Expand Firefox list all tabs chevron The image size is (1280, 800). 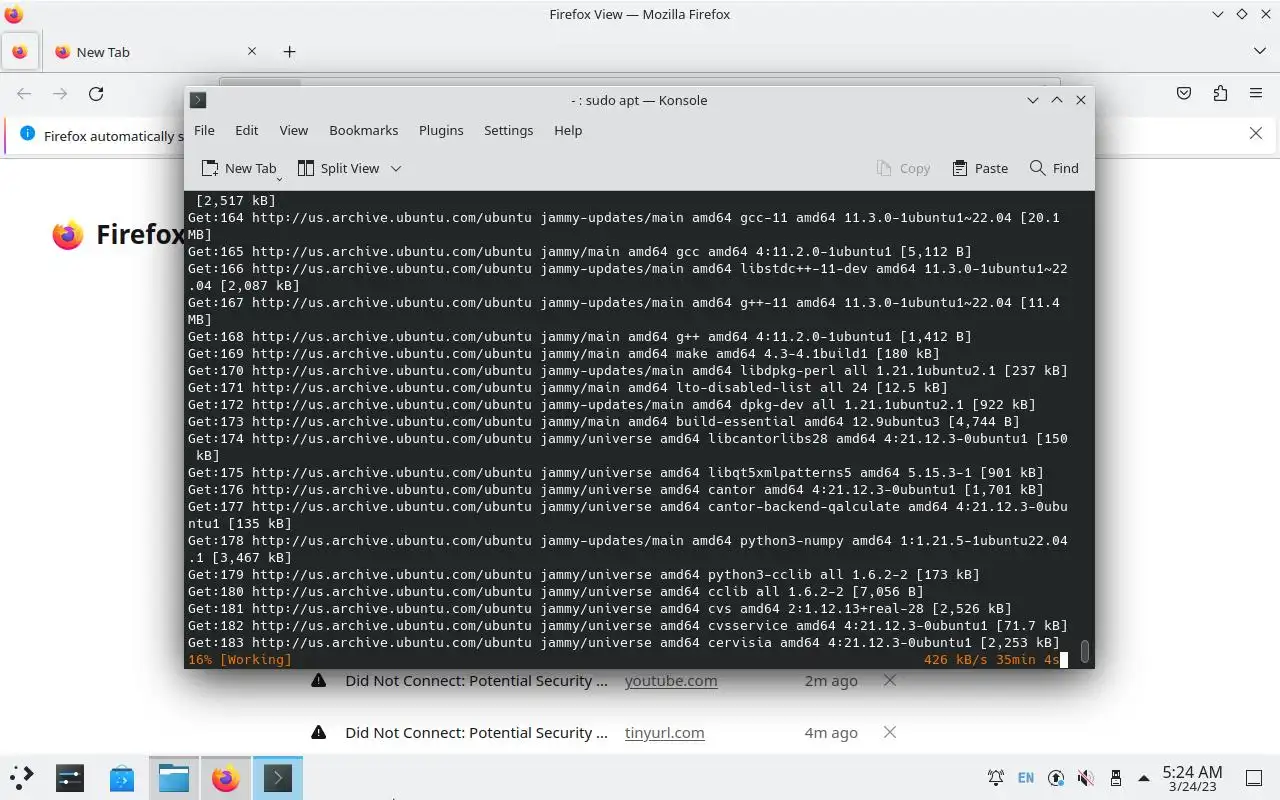1259,51
